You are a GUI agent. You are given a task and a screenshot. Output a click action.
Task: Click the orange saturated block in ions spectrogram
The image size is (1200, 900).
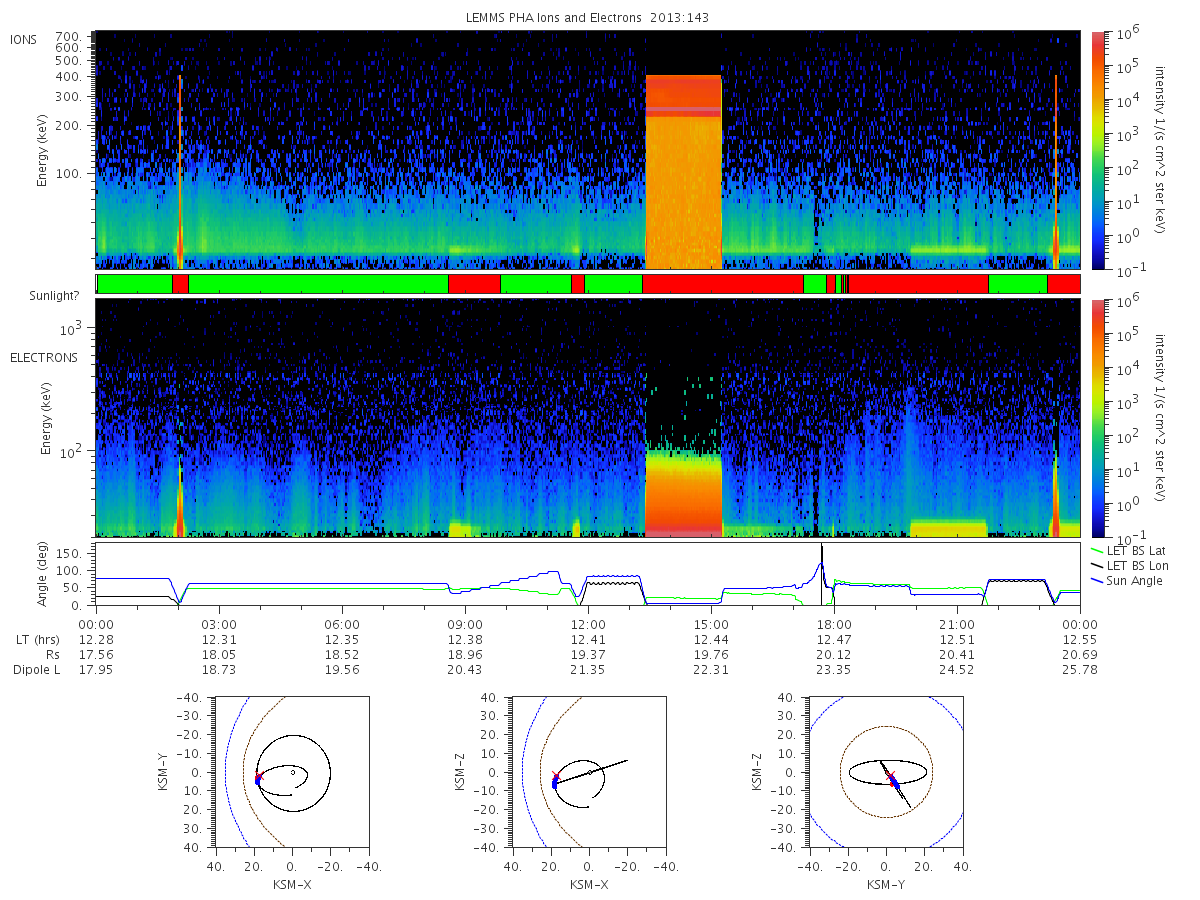[x=683, y=171]
